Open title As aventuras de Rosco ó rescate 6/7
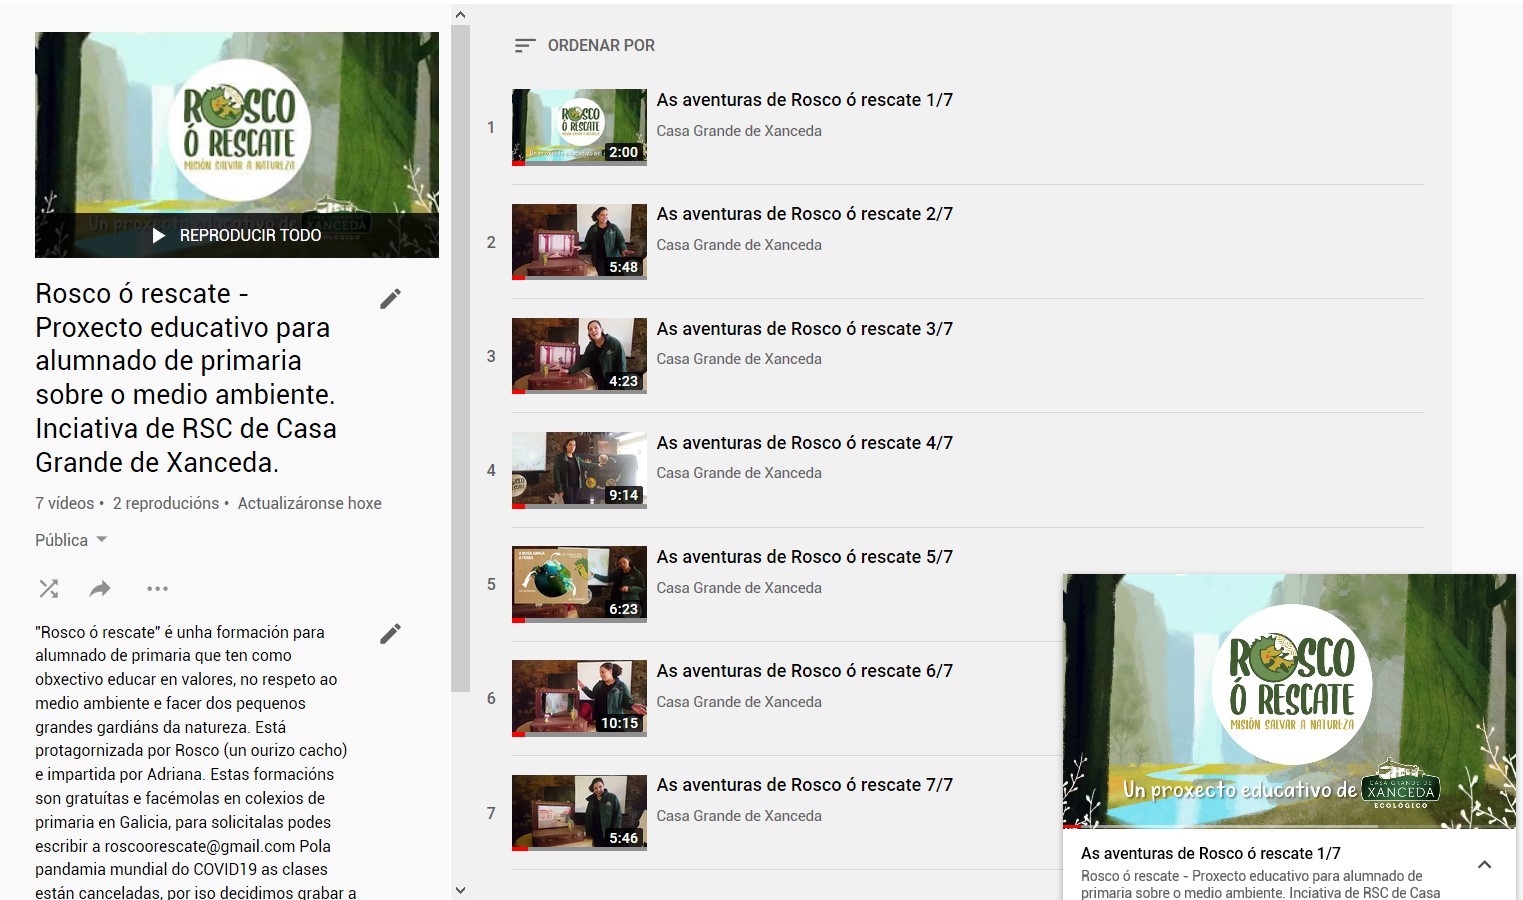Viewport: 1523px width, 900px height. pyautogui.click(x=804, y=671)
